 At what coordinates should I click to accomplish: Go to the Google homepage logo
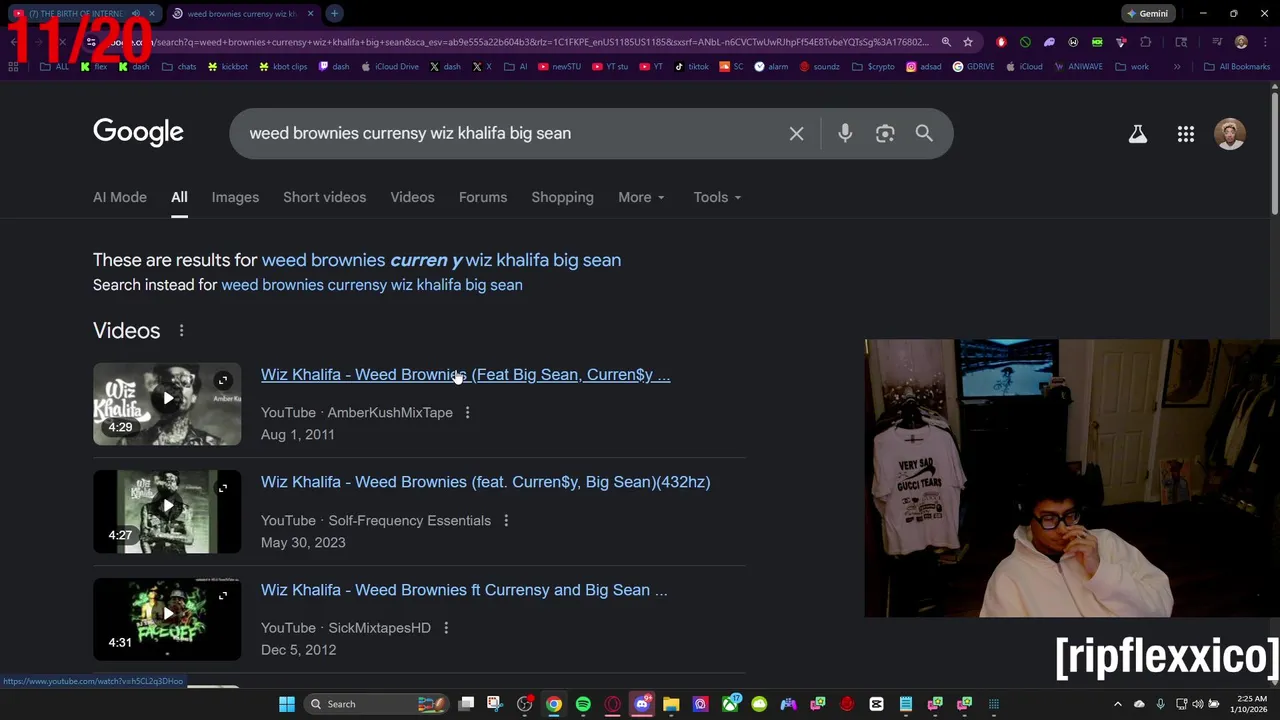(x=138, y=133)
